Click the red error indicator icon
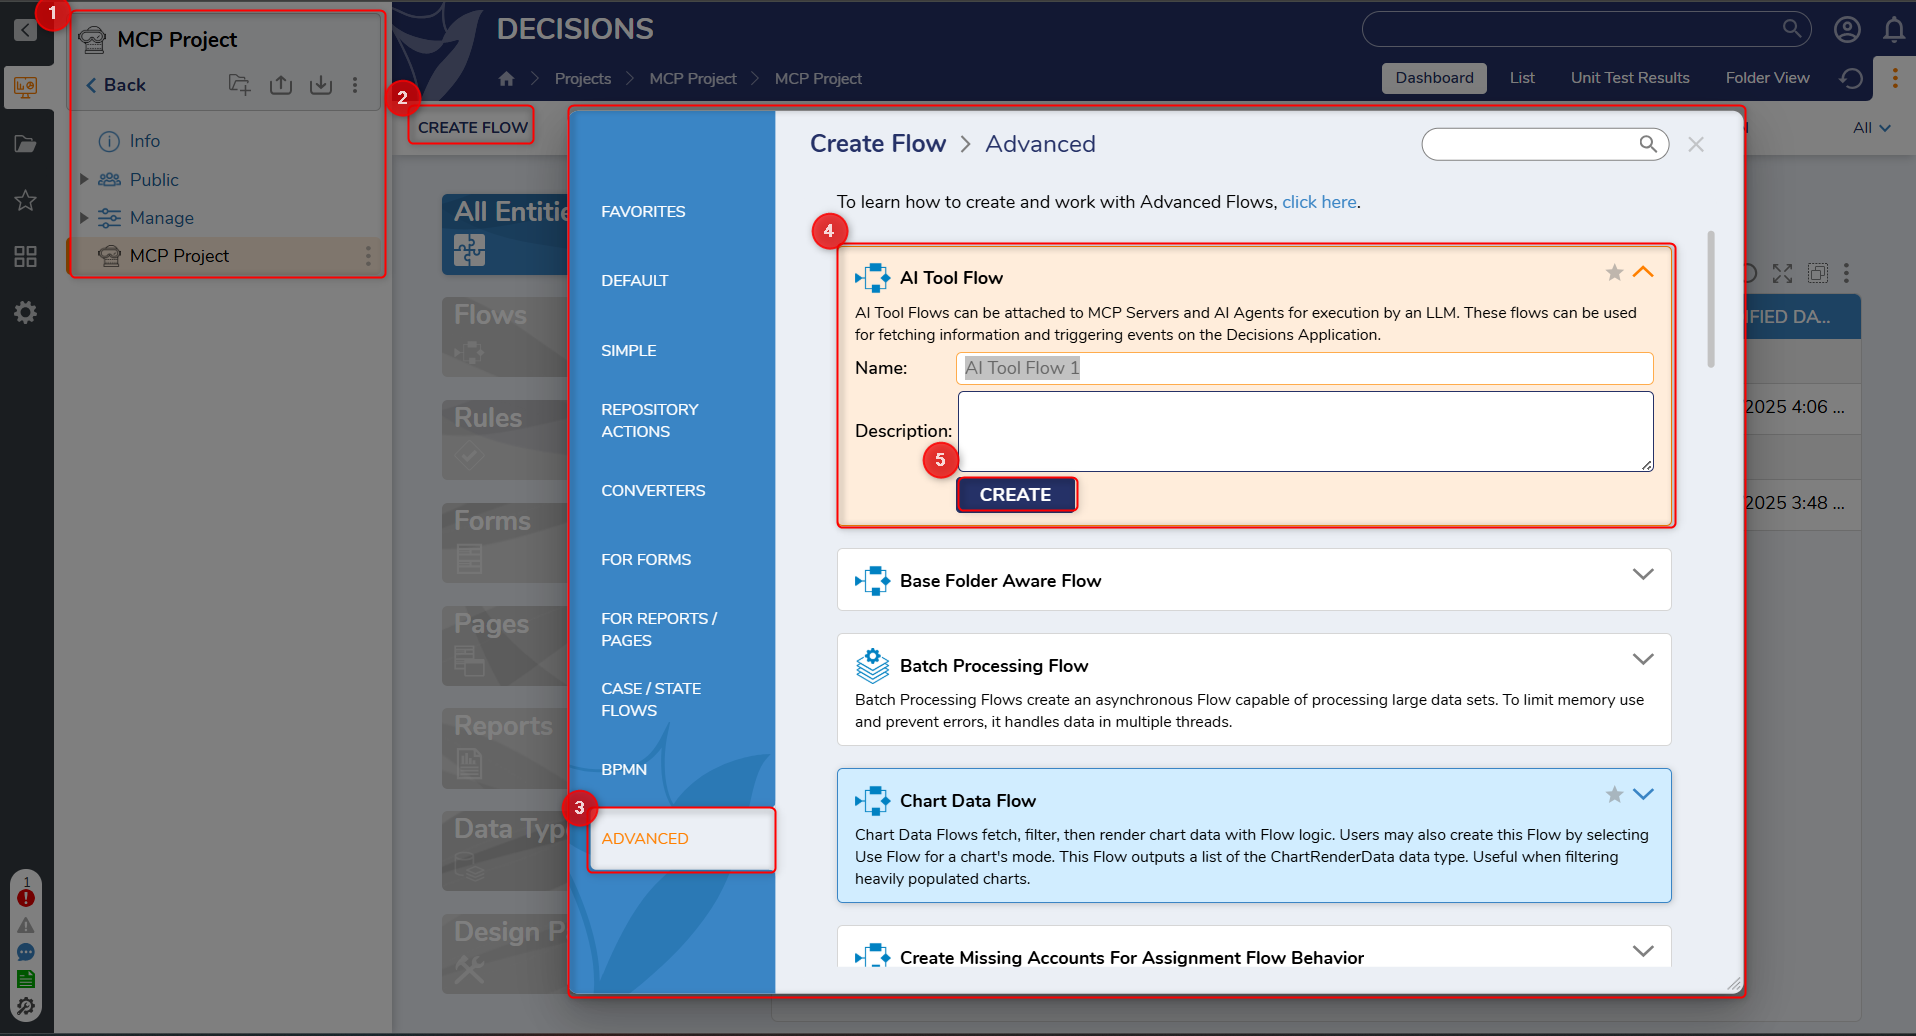The image size is (1916, 1036). pos(26,897)
